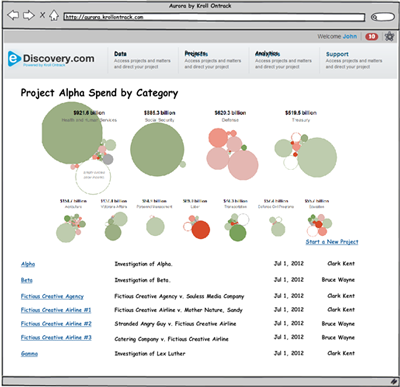Image resolution: width=400 pixels, height=387 pixels.
Task: Open the settings gear icon near Welcome
Action: click(x=389, y=36)
